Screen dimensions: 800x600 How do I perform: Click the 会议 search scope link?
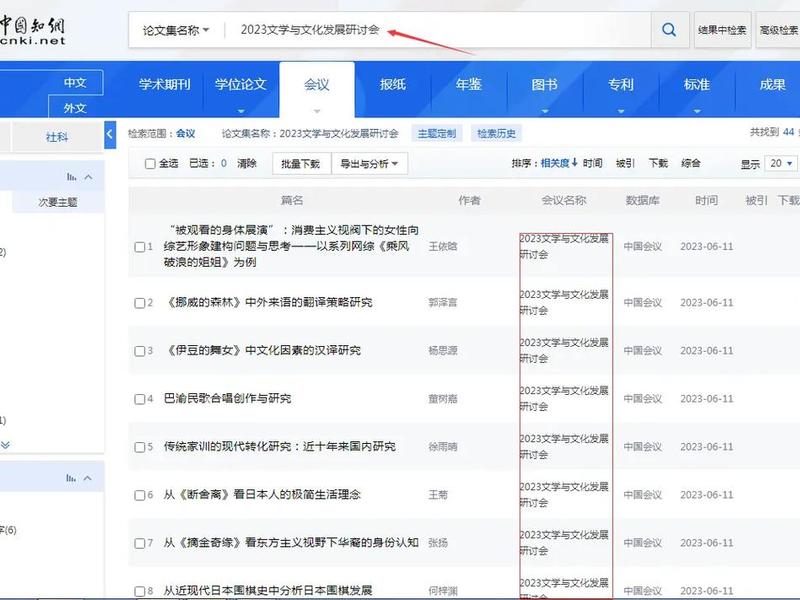186,134
